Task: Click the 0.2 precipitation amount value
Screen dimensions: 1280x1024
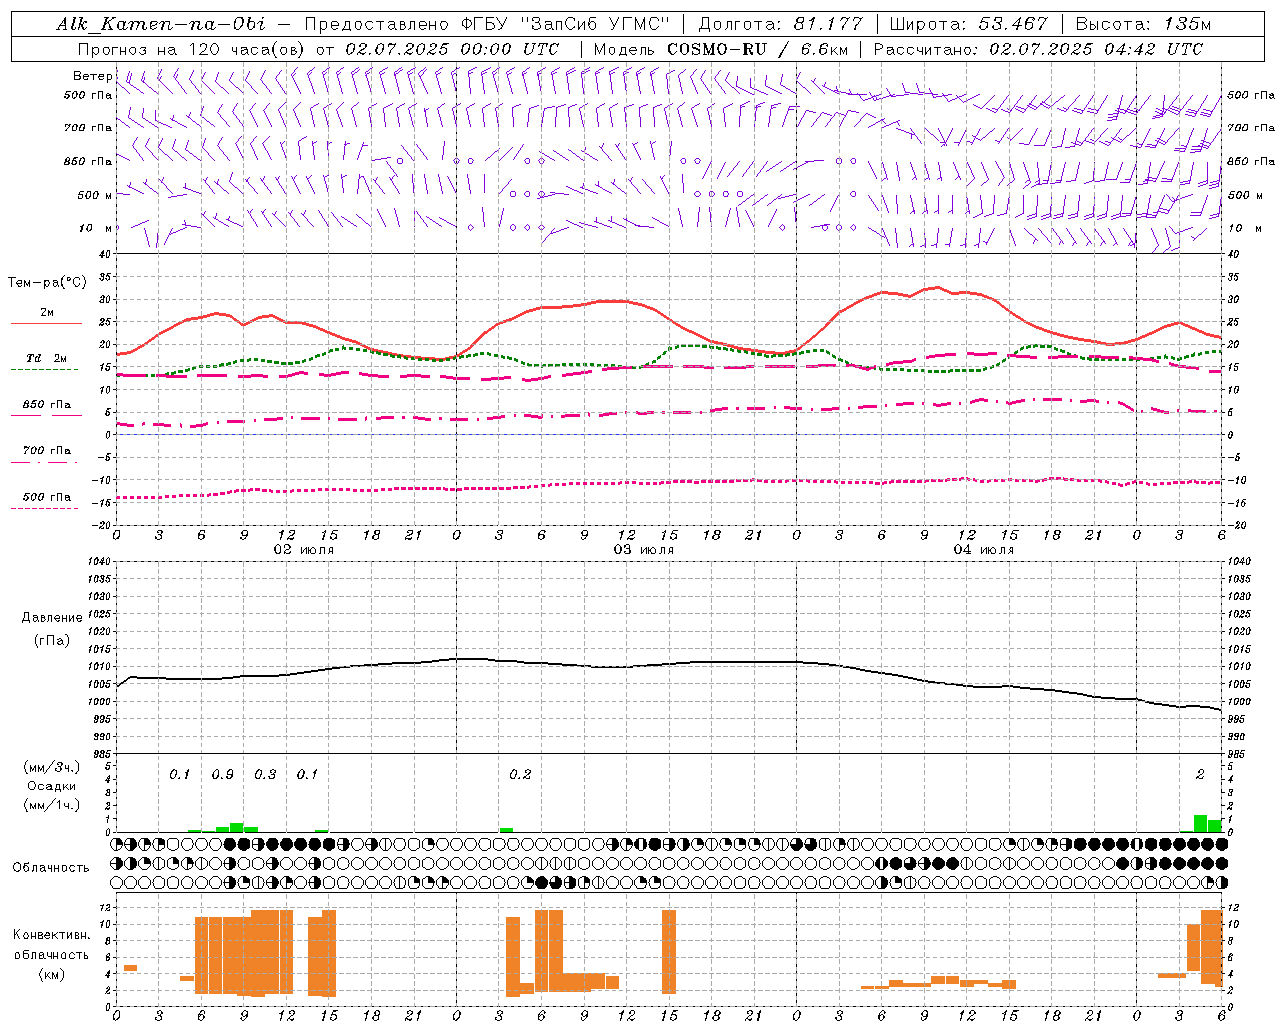Action: [520, 775]
